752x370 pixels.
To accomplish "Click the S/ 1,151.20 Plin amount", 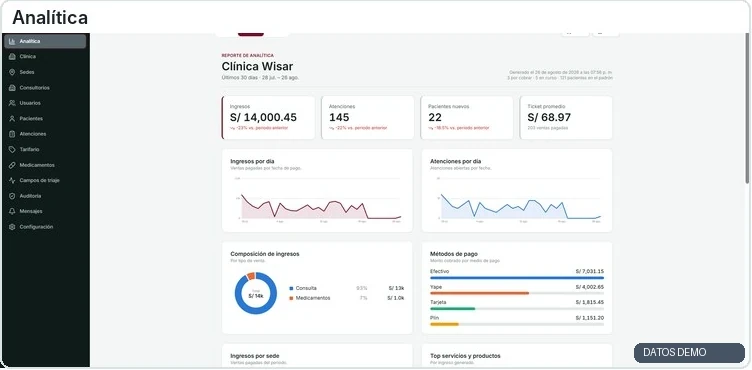I will pyautogui.click(x=589, y=318).
